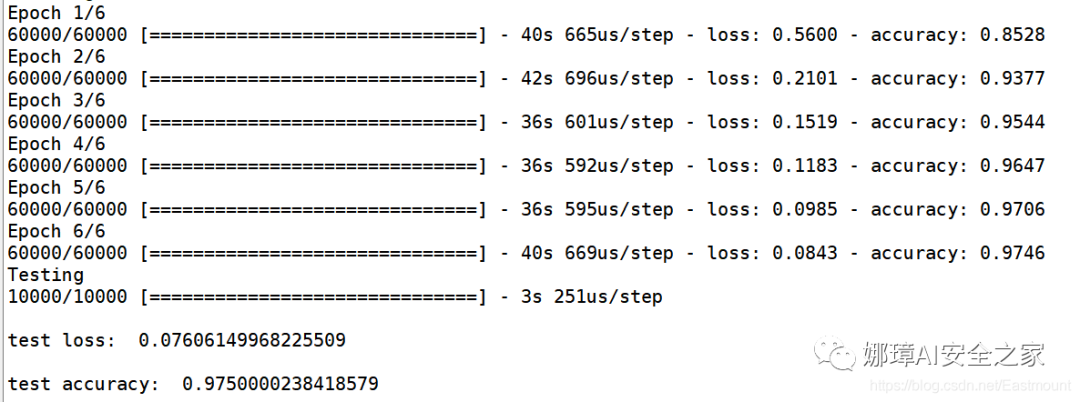Click the 36s 592us/step timing text

click(x=597, y=166)
